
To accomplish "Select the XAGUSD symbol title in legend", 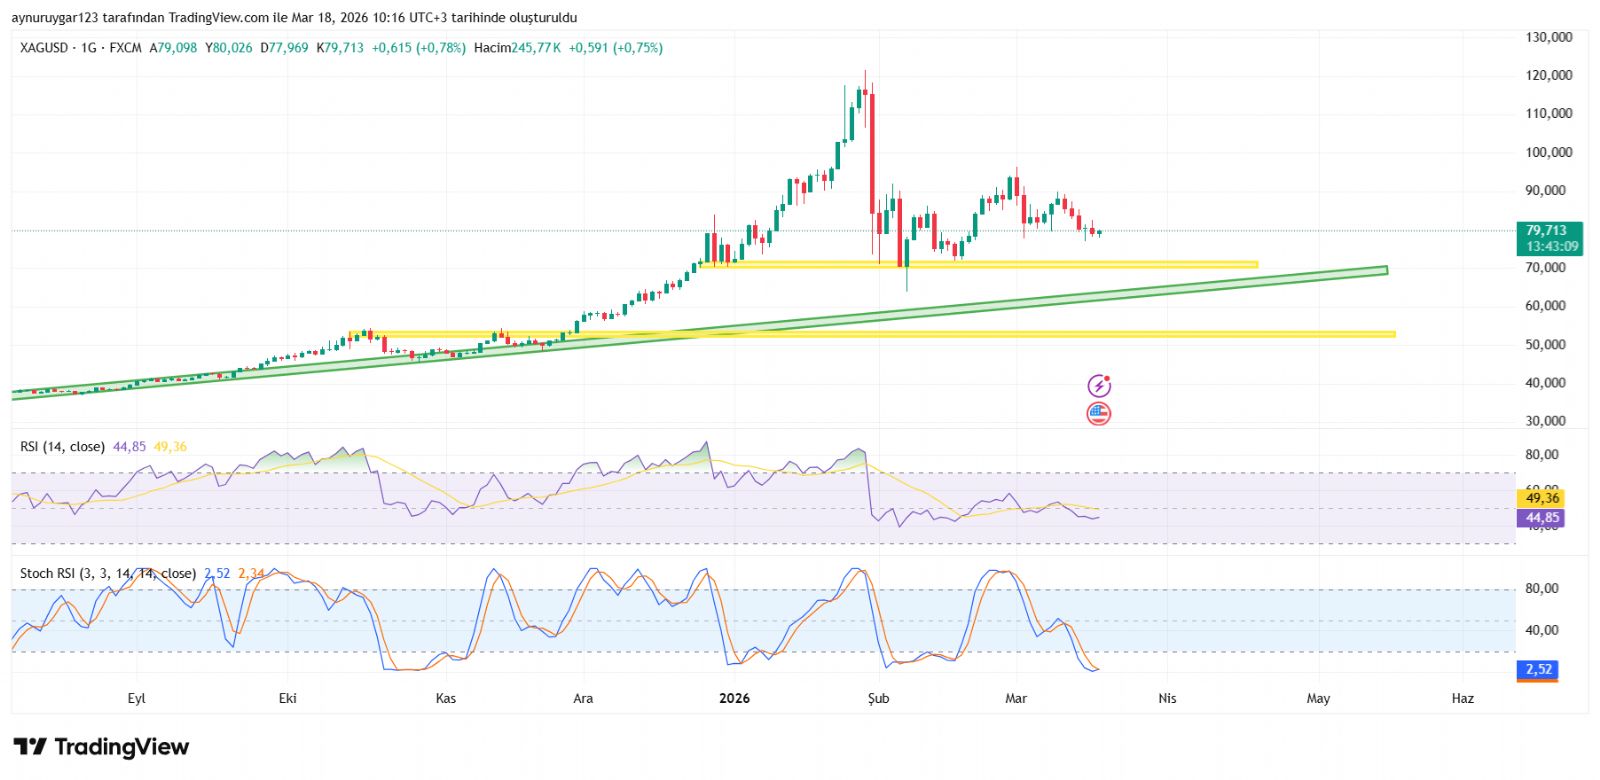I will pyautogui.click(x=44, y=48).
